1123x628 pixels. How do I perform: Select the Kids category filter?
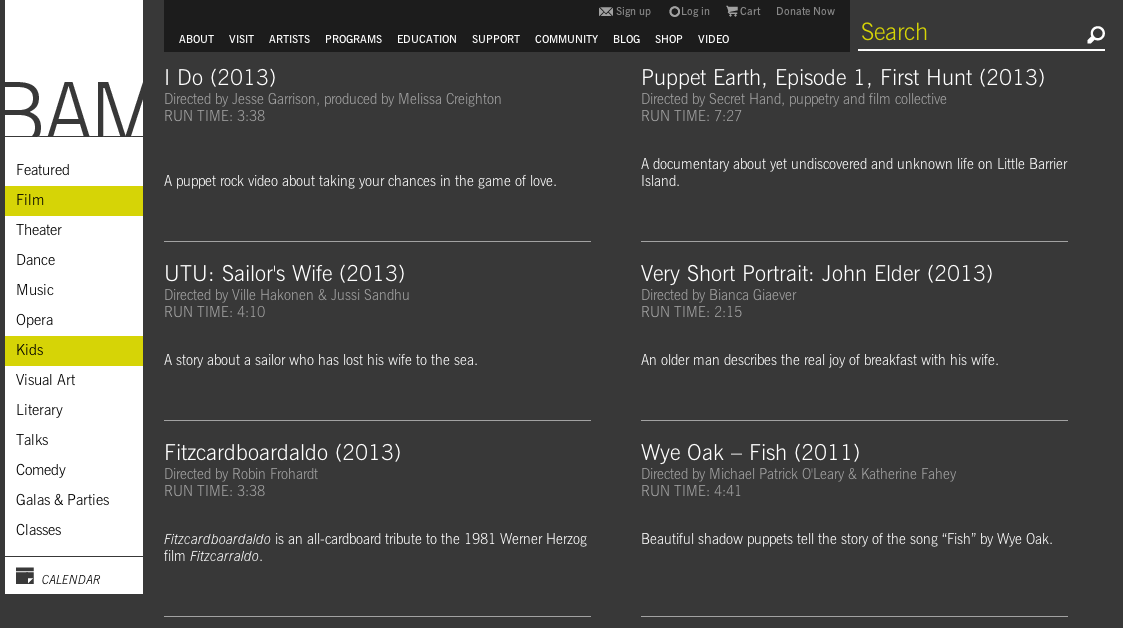[x=30, y=350]
